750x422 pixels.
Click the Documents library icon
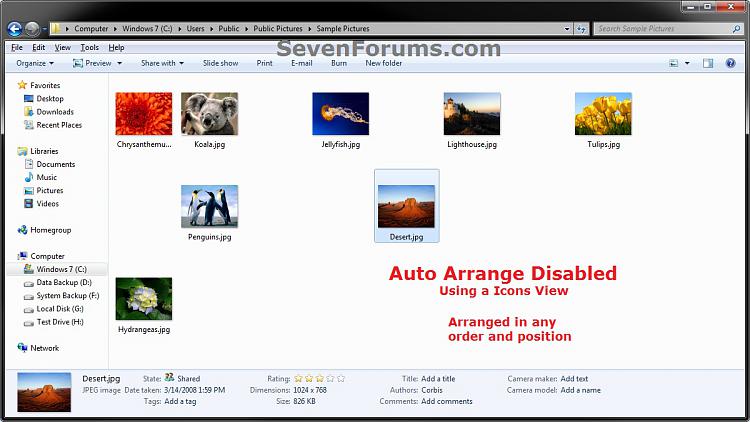tap(28, 164)
